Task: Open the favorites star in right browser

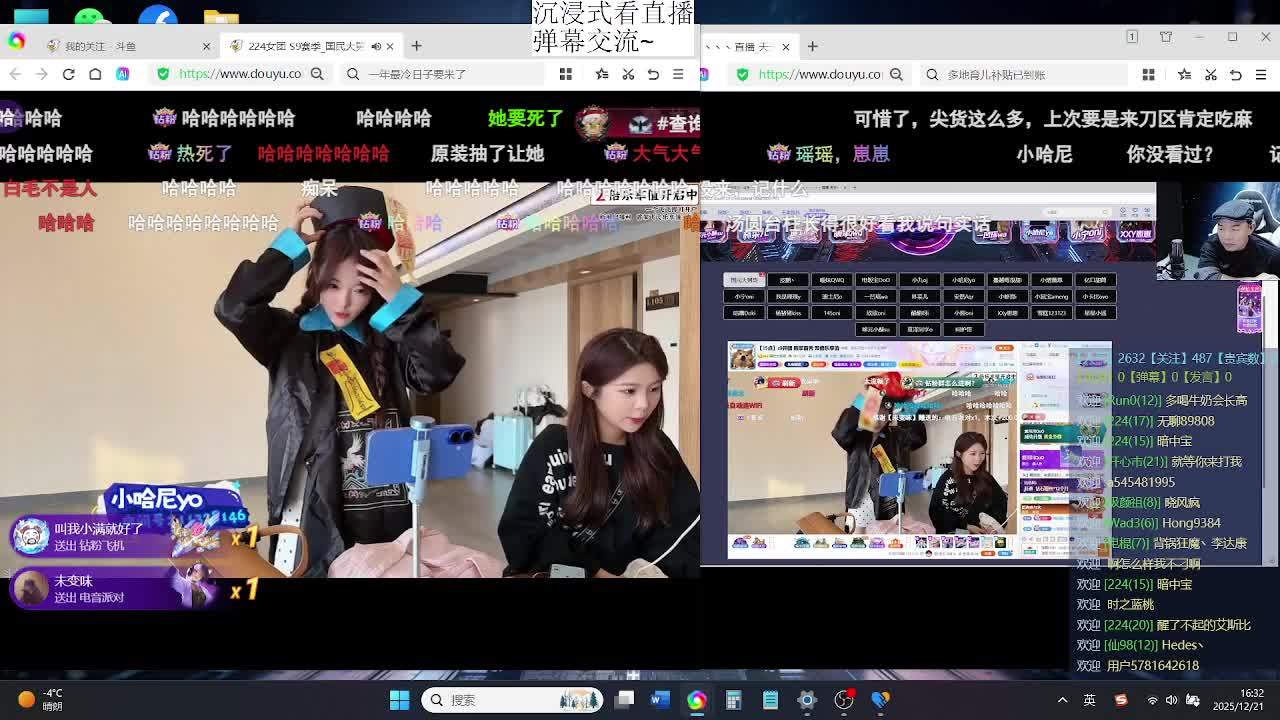Action: click(x=1184, y=74)
